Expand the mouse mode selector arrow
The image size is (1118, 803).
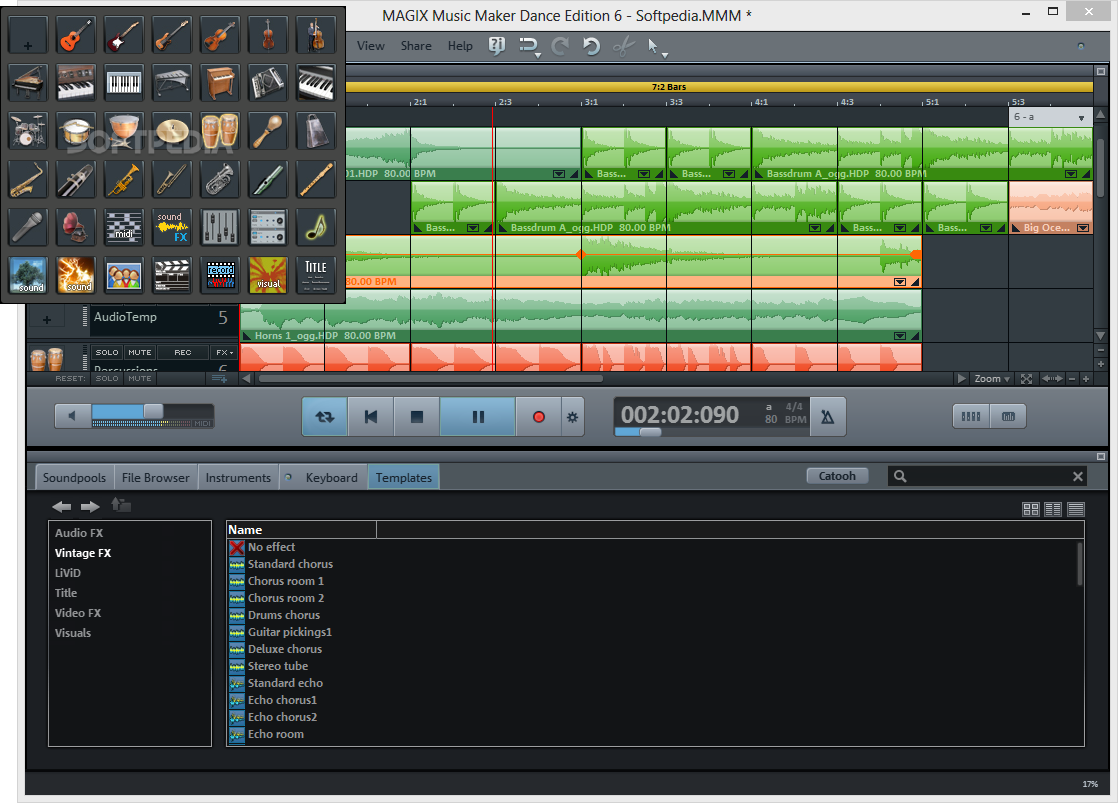[x=665, y=55]
